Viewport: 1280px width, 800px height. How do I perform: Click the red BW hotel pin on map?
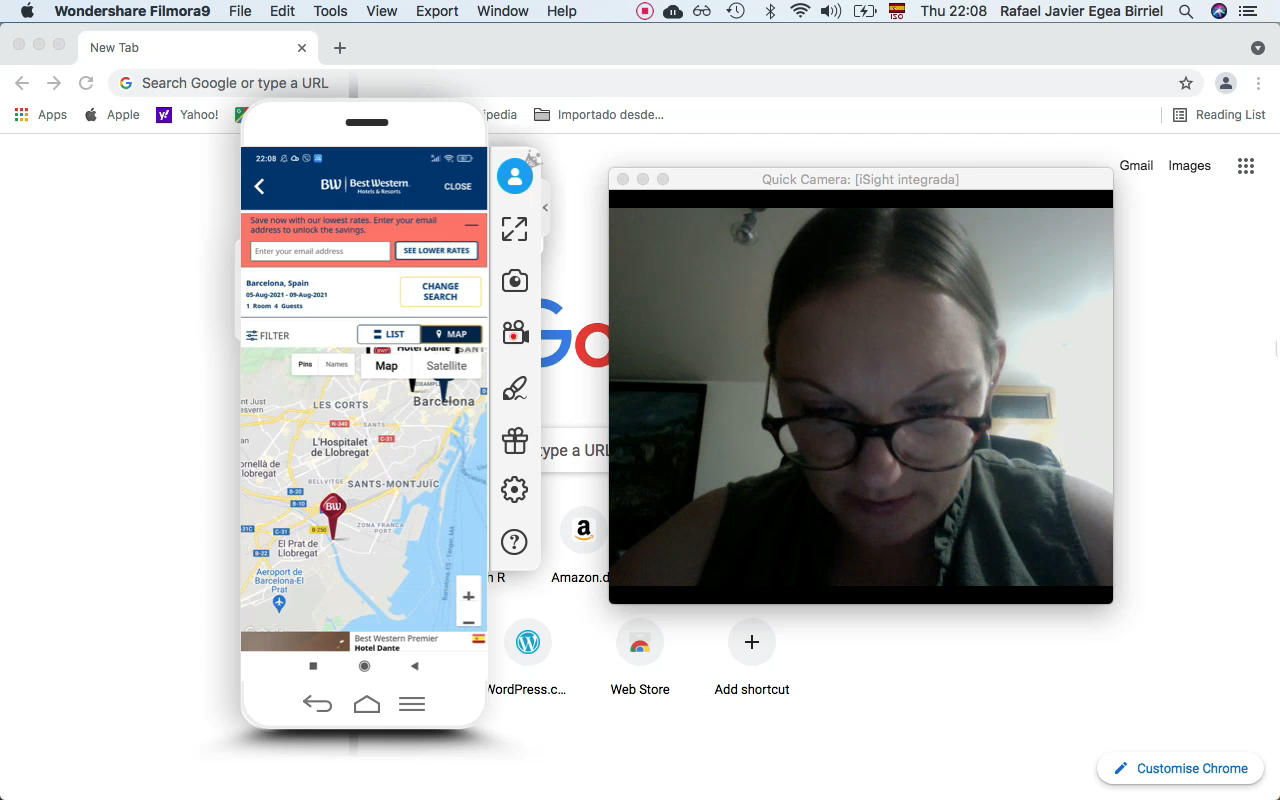click(333, 514)
